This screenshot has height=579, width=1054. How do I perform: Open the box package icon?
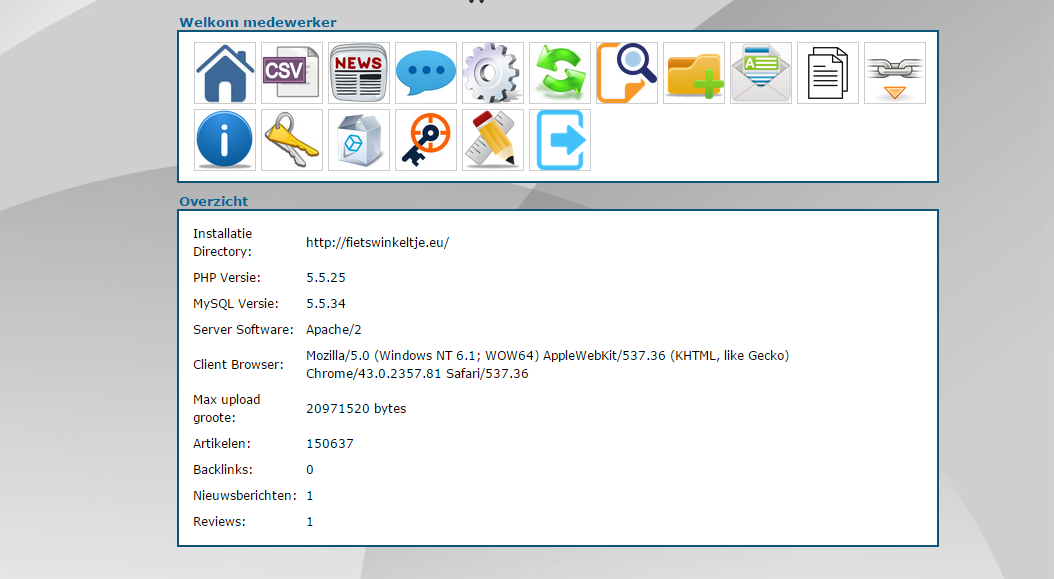tap(359, 140)
